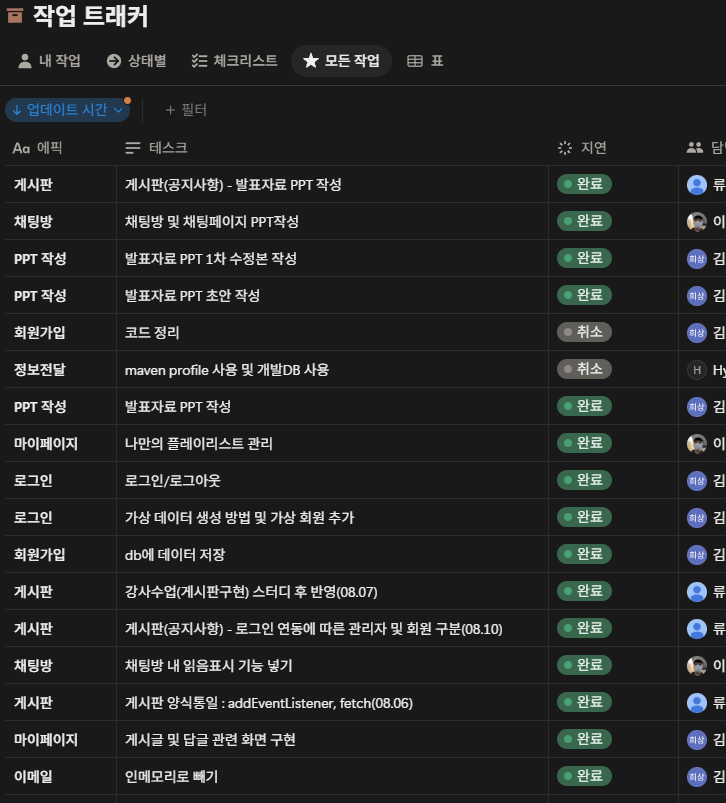The image size is (726, 803).
Task: Click H avatar in maven profile row
Action: tap(697, 370)
